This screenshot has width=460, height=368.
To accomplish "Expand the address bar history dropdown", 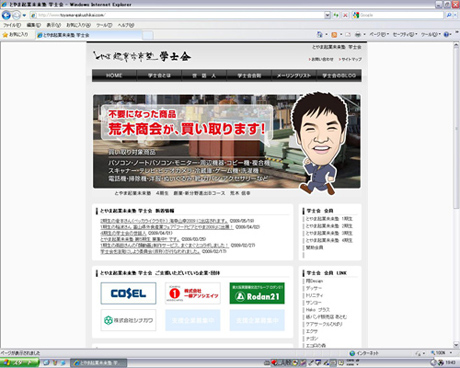I will click(327, 15).
